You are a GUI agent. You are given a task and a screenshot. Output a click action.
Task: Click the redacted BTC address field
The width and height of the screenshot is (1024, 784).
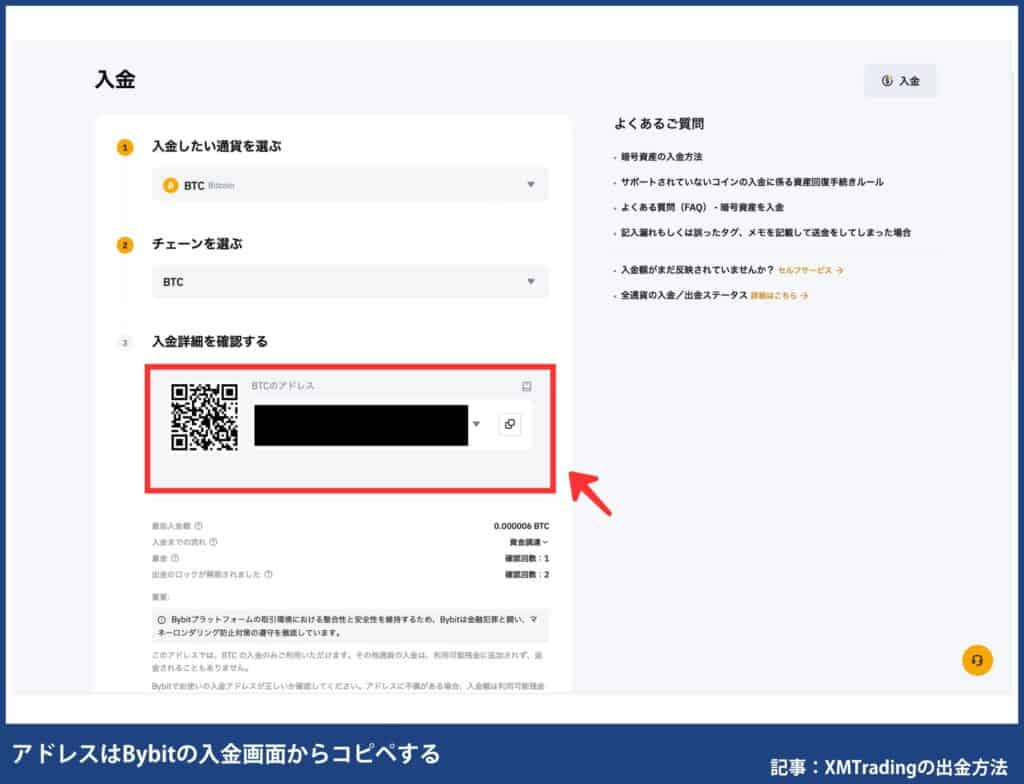pos(361,425)
